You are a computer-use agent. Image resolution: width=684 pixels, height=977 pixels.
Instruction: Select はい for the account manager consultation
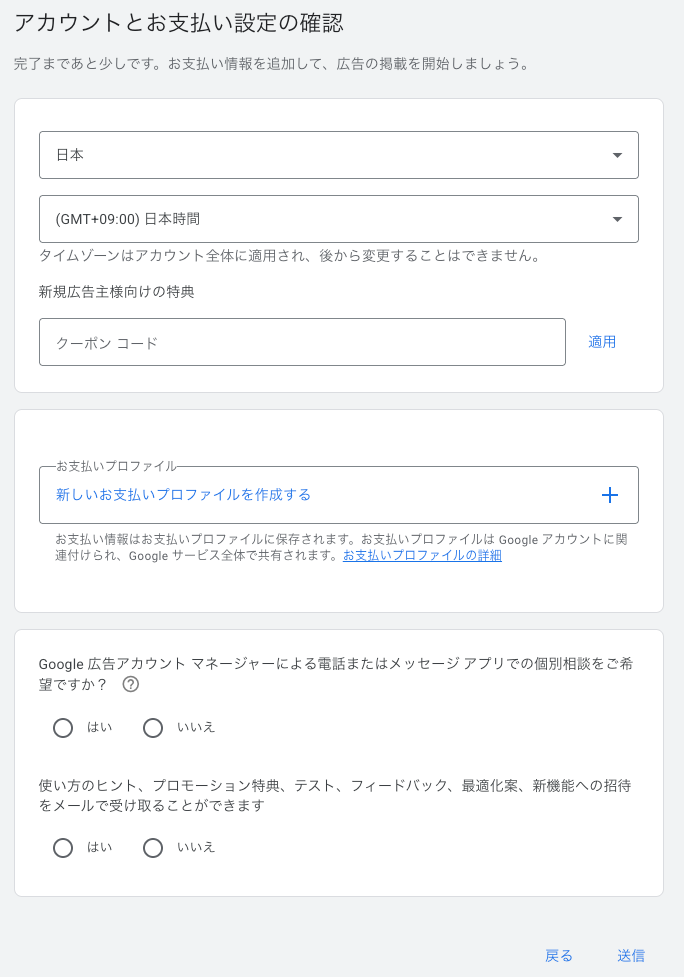click(x=63, y=727)
